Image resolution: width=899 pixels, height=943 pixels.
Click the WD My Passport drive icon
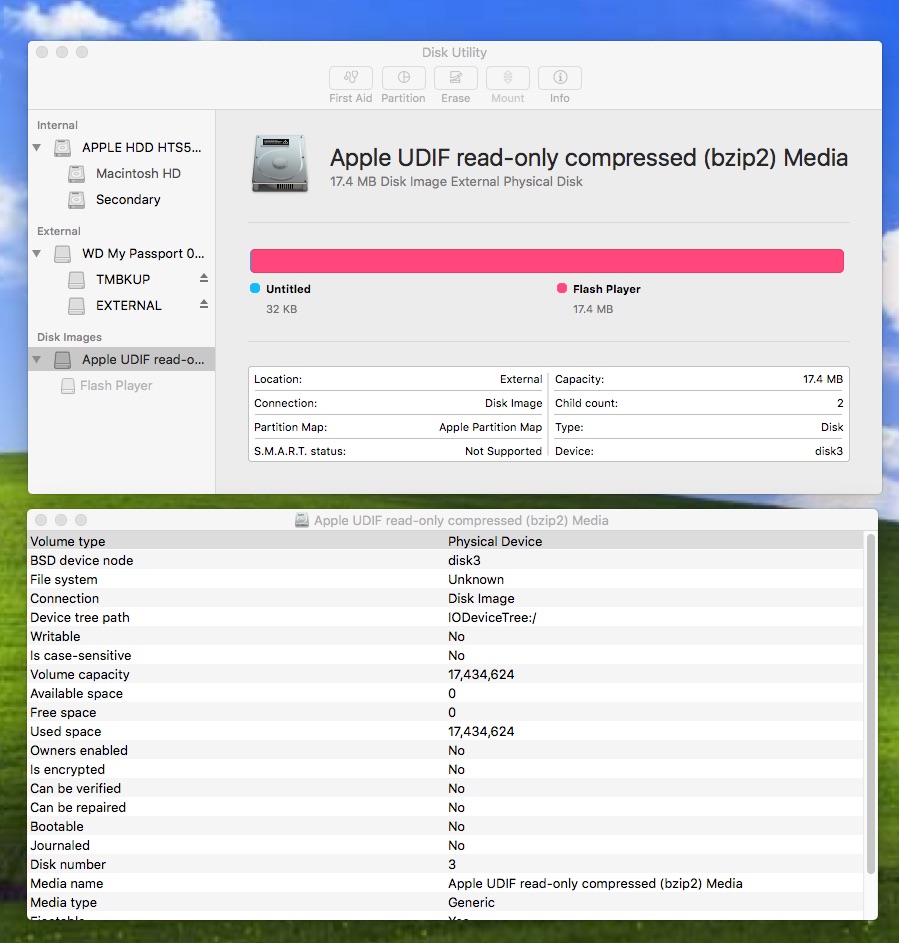coord(63,254)
